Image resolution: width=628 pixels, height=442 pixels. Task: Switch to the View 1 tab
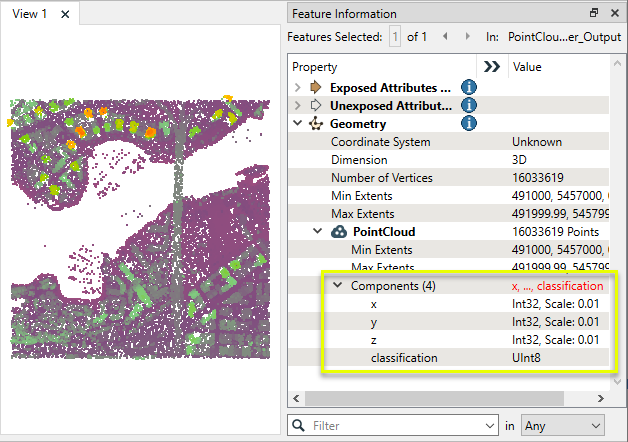[30, 15]
